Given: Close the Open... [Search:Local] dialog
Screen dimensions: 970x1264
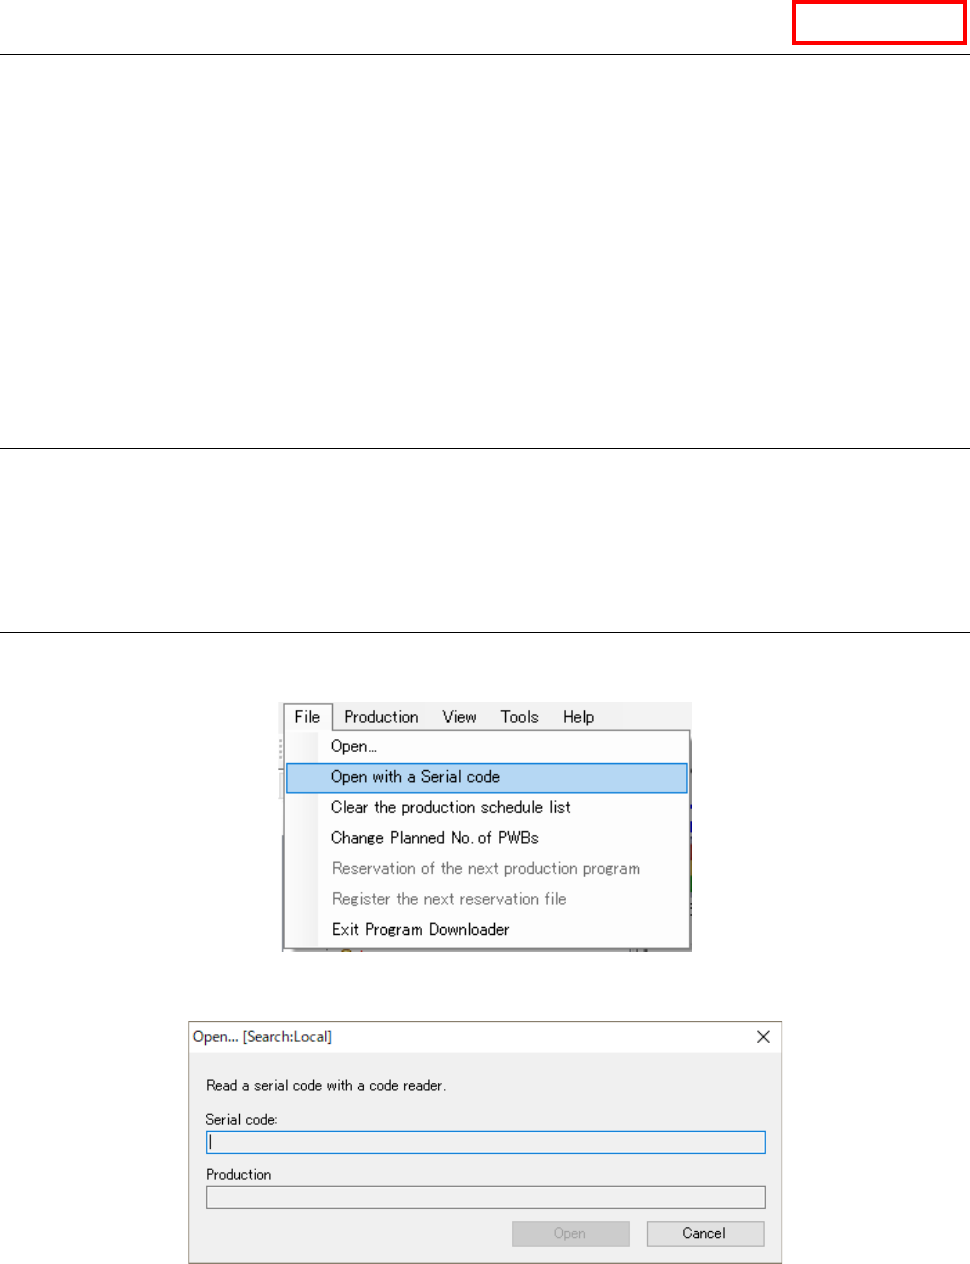Looking at the screenshot, I should [763, 1037].
